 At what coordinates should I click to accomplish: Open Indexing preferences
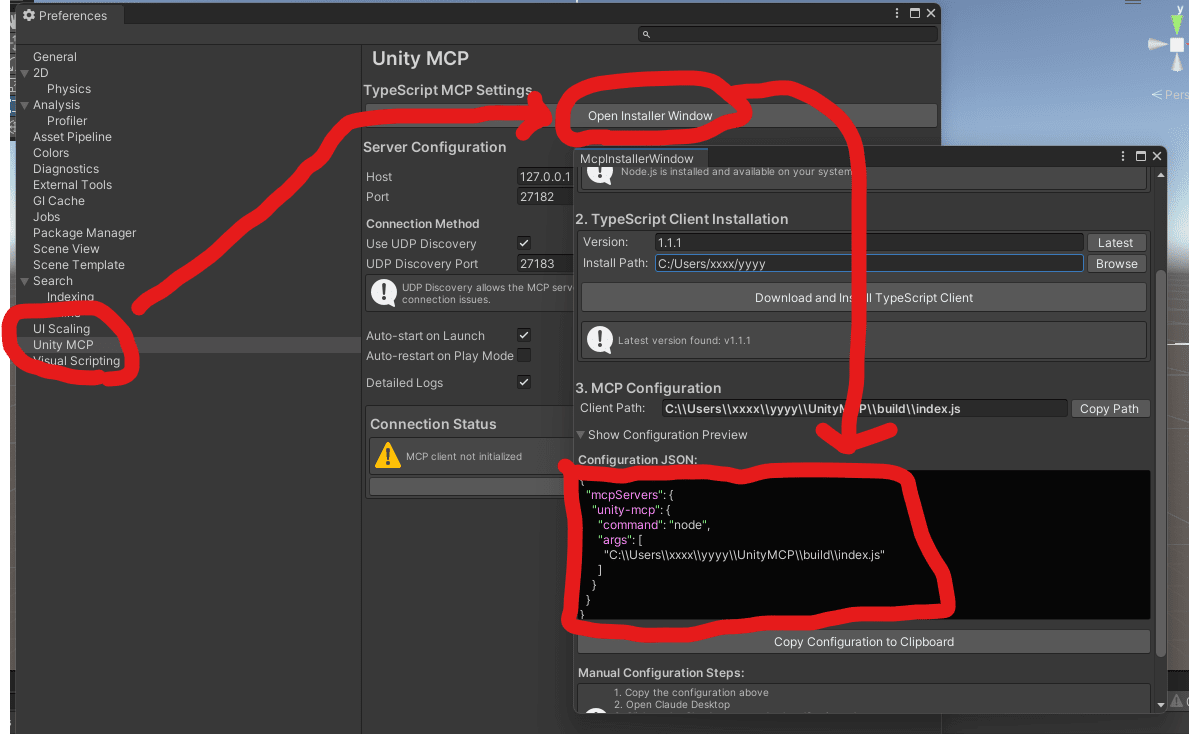point(71,296)
